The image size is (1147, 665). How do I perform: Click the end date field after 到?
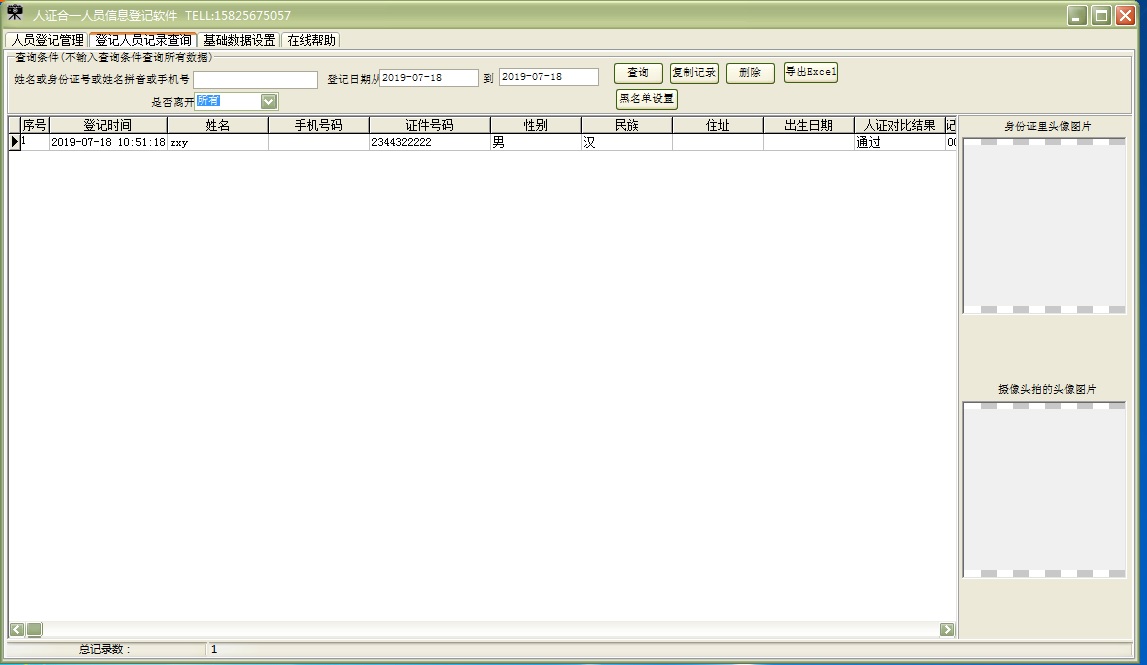[548, 77]
